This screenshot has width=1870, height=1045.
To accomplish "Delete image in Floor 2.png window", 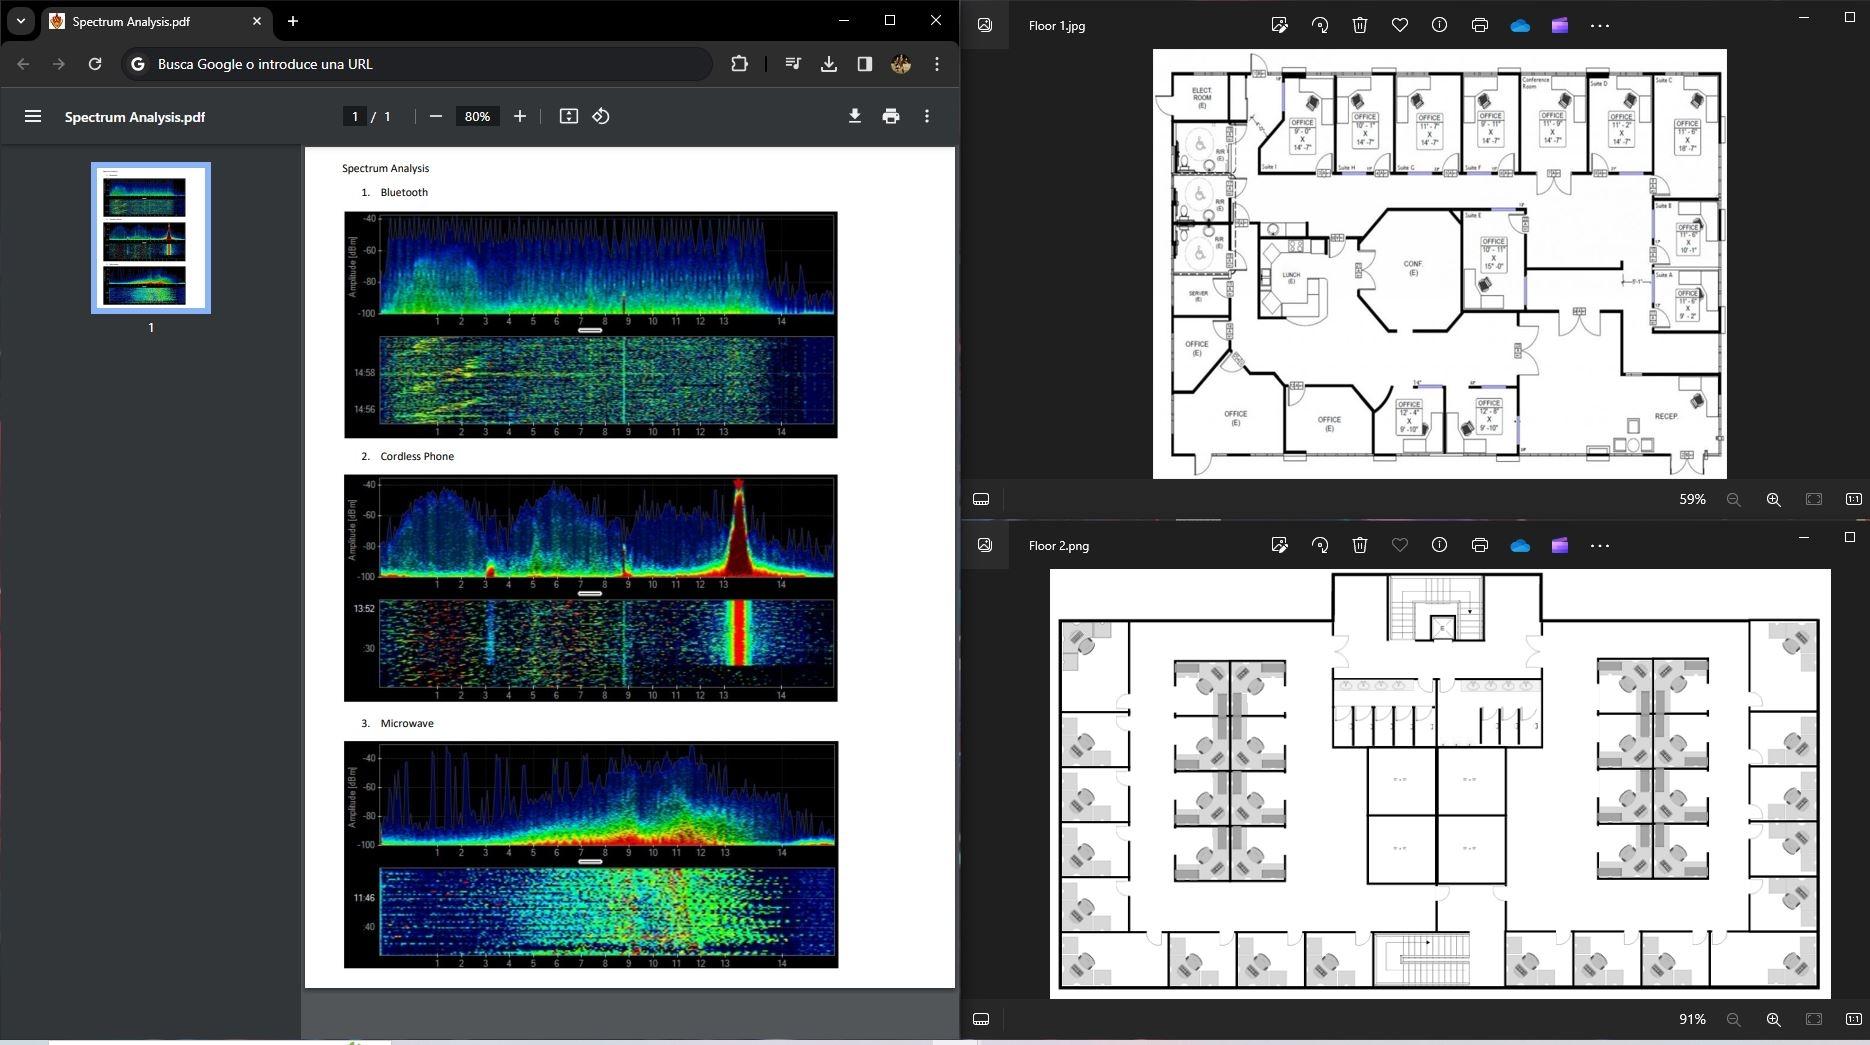I will coord(1360,545).
